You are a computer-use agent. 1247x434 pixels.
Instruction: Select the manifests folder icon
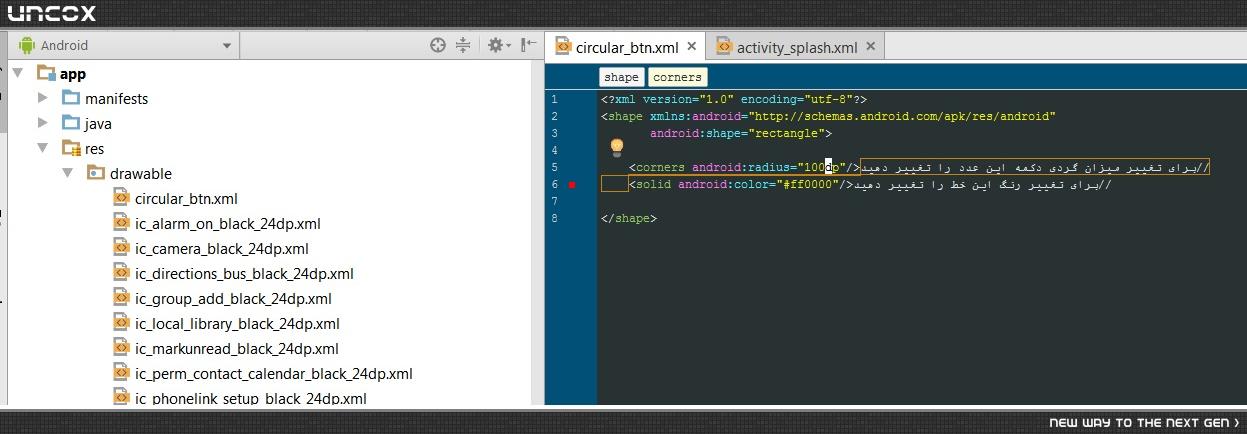pyautogui.click(x=70, y=98)
